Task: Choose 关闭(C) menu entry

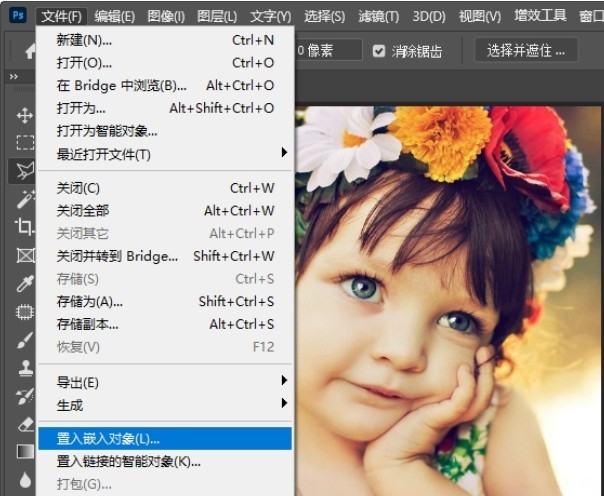Action: (165, 188)
